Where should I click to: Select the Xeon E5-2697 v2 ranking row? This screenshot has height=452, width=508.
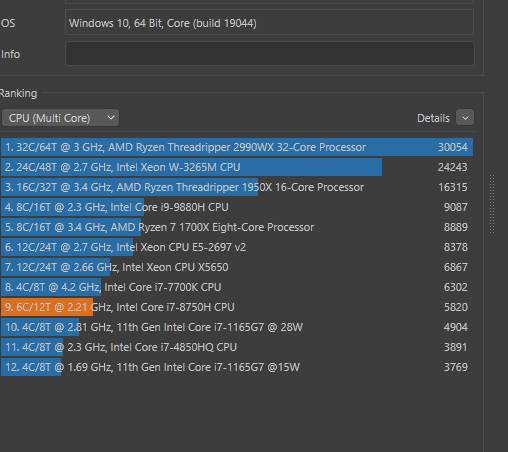[x=237, y=247]
